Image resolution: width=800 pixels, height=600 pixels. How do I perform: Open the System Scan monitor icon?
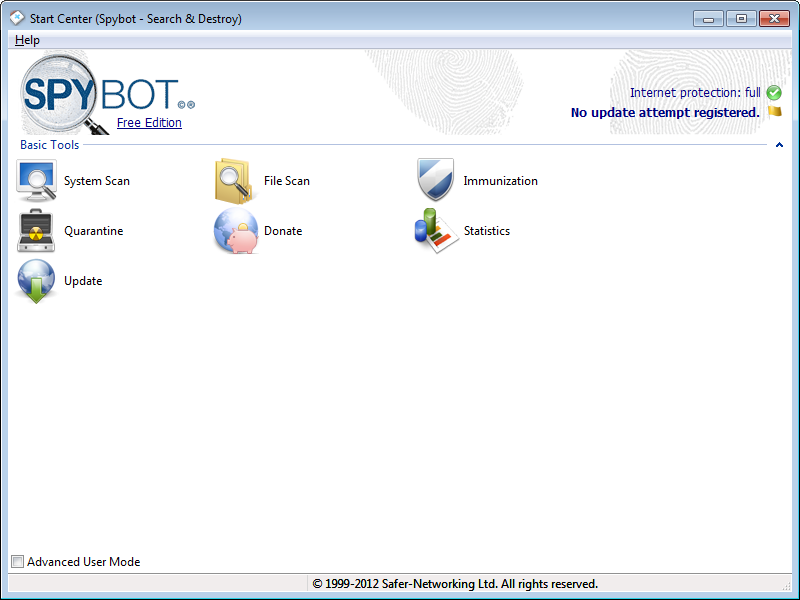pos(37,181)
